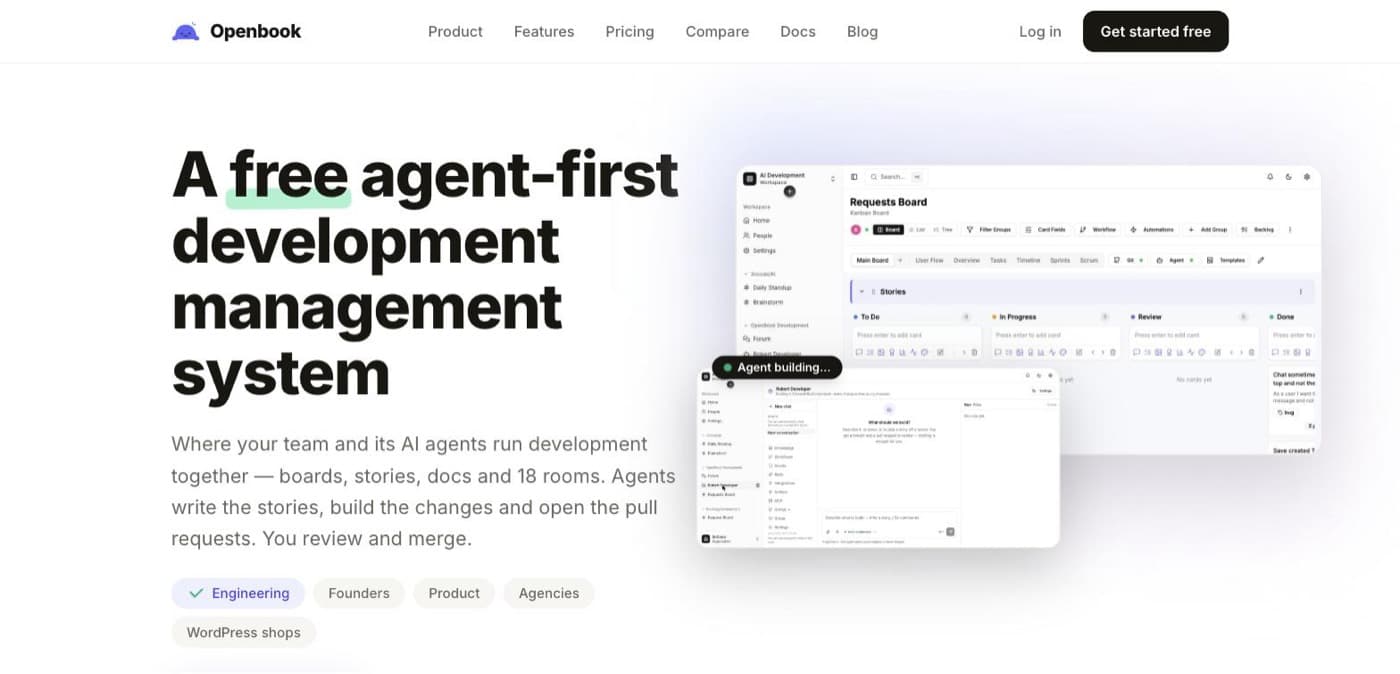Viewport: 1400px width, 674px height.
Task: Click Backlog in the board toolbar
Action: coord(1258,230)
